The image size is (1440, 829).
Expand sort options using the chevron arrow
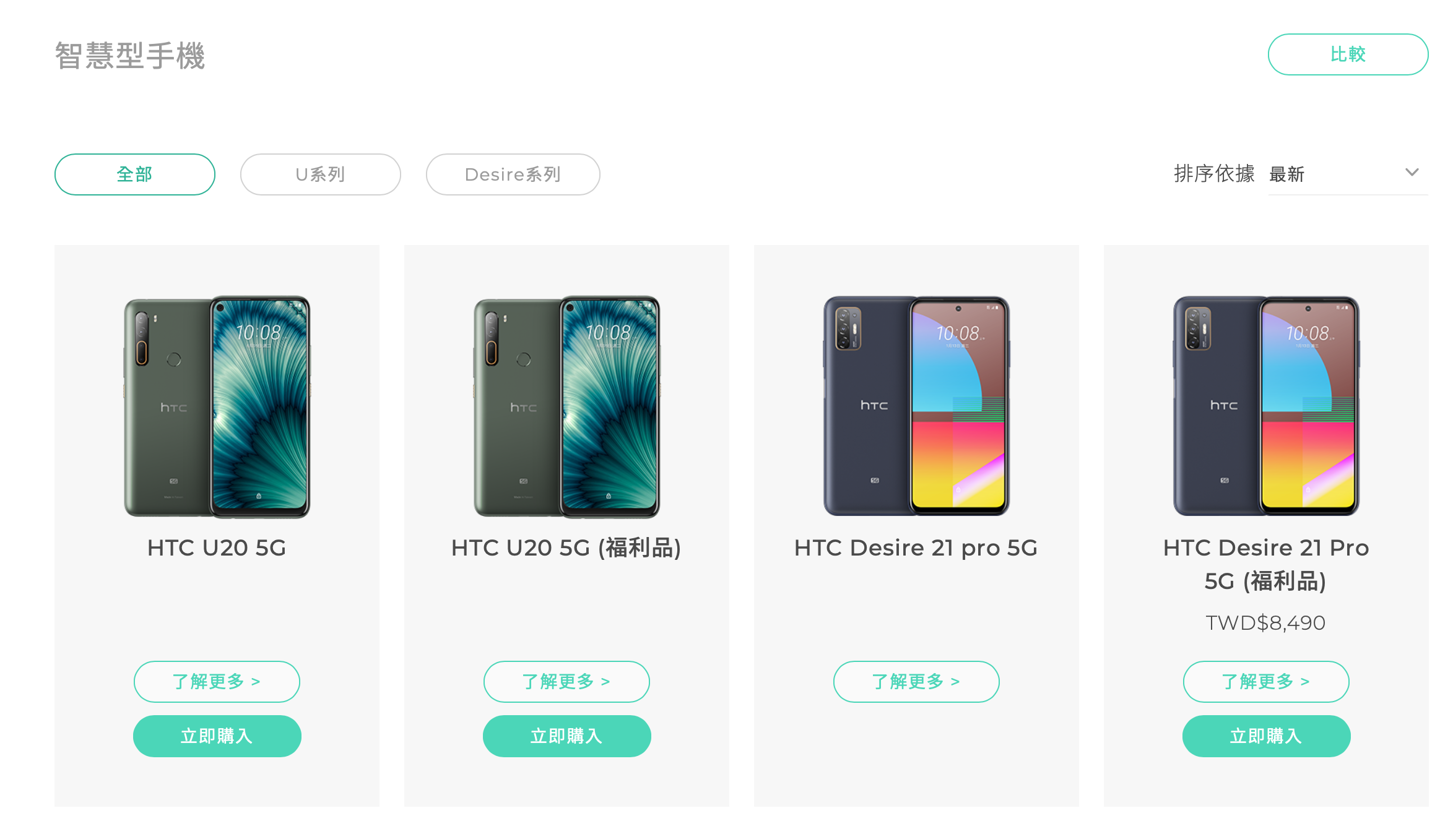click(1411, 172)
